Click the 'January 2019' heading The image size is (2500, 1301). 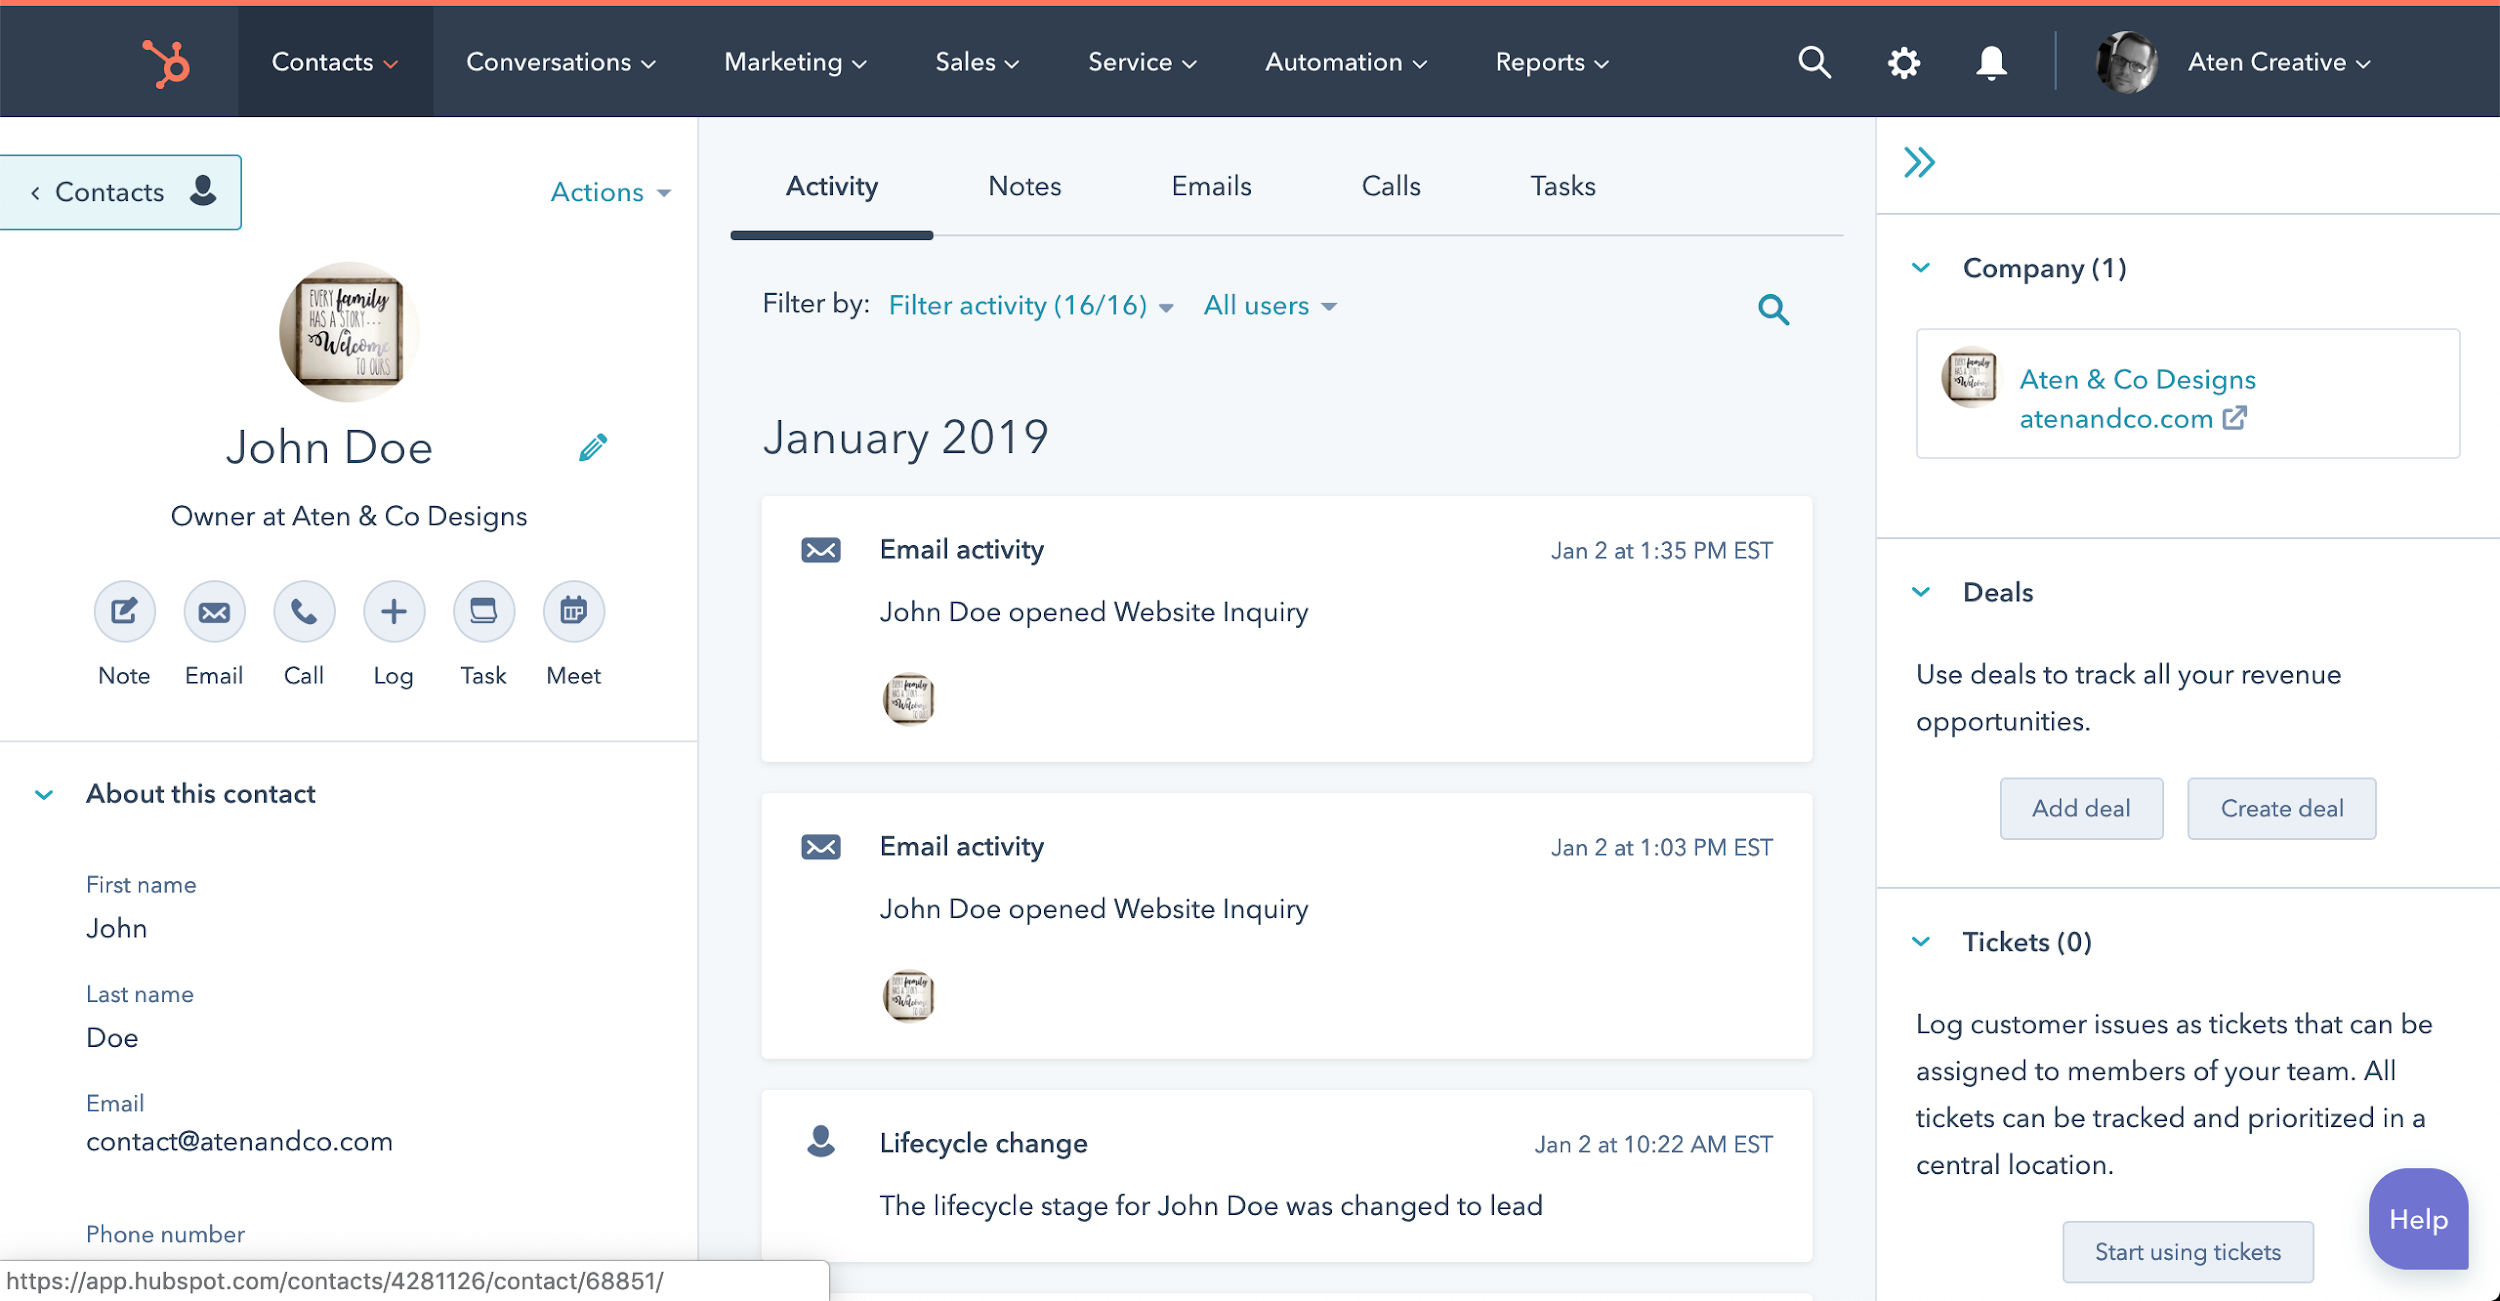[906, 438]
